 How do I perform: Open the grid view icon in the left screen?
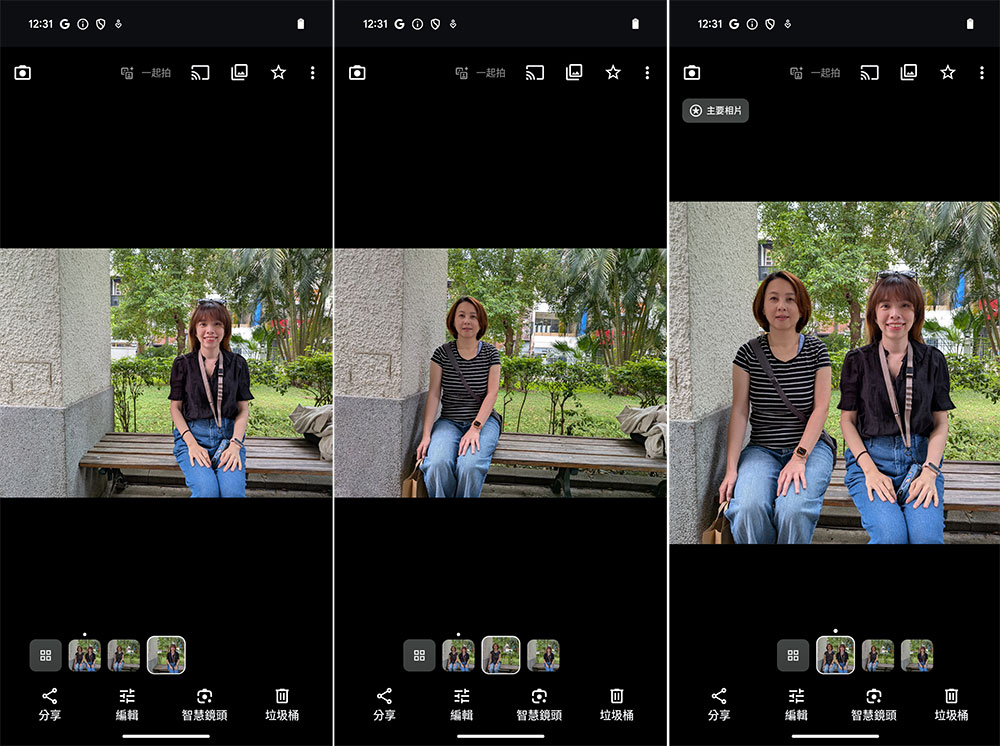click(45, 656)
